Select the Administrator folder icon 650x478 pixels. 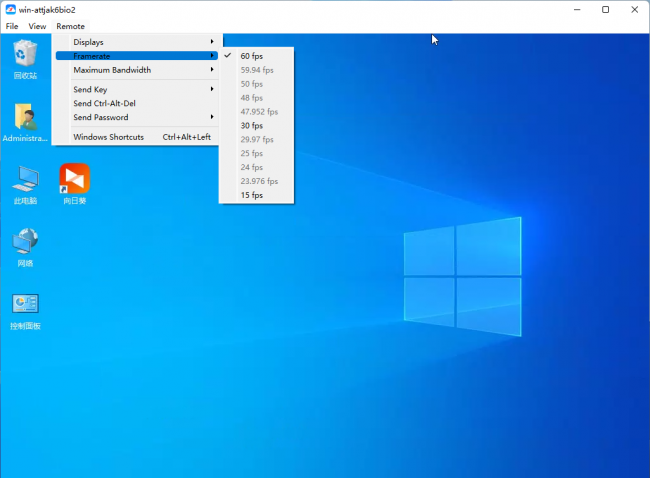[25, 122]
